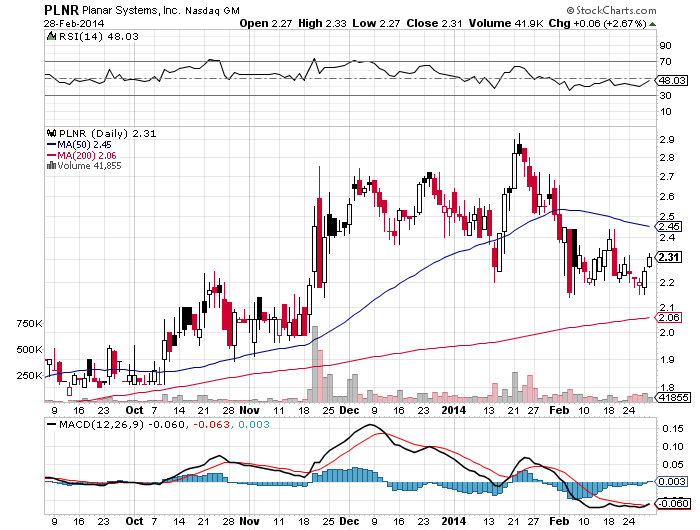Click the 2.45 MA(50) price tag
Screen dimensions: 700x530
point(668,226)
